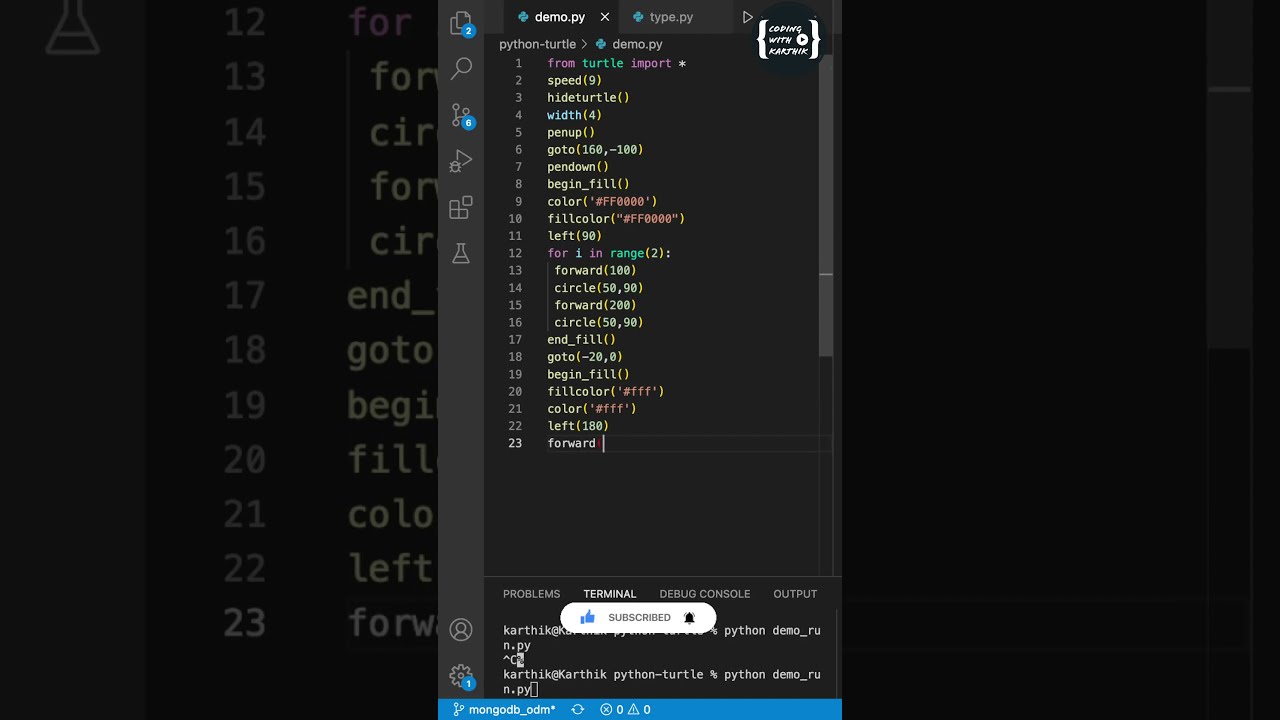Click the errors and warnings status indicator

(625, 710)
